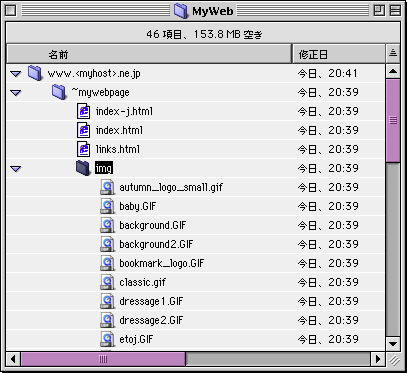This screenshot has width=407, height=373.
Task: Select the file name index.html
Action: tap(119, 130)
